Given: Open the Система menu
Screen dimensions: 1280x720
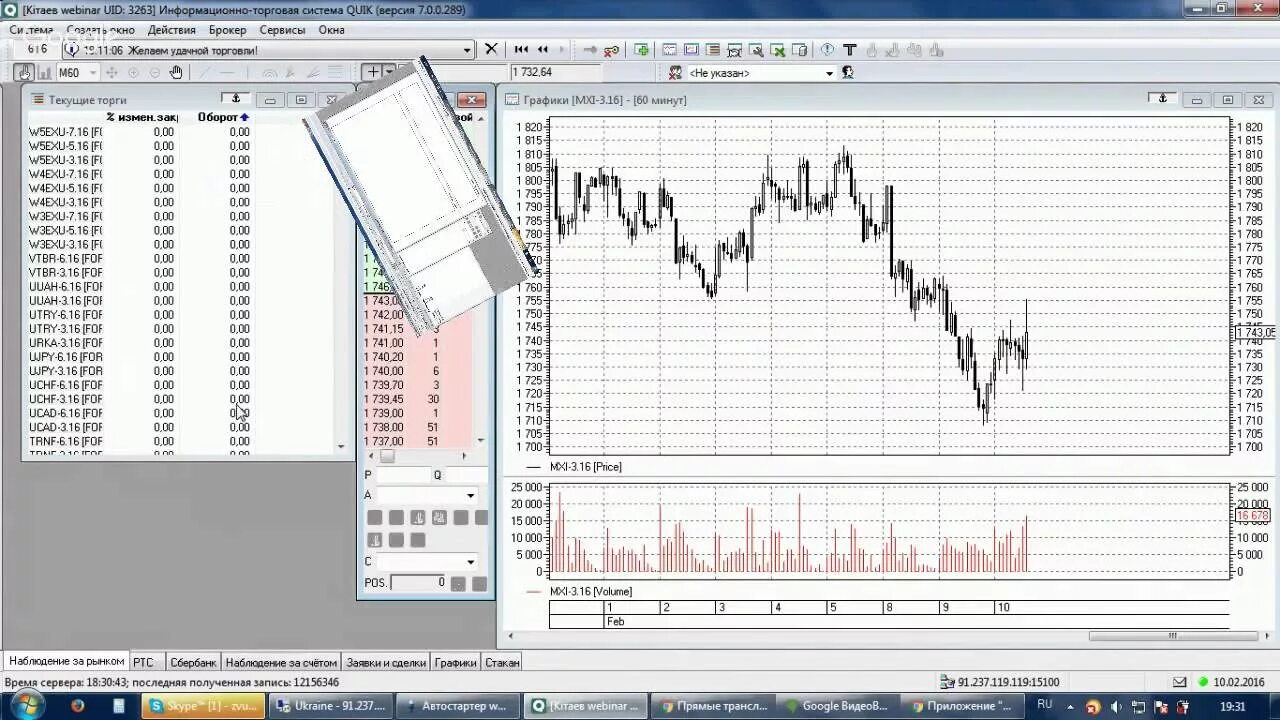Looking at the screenshot, I should (31, 30).
